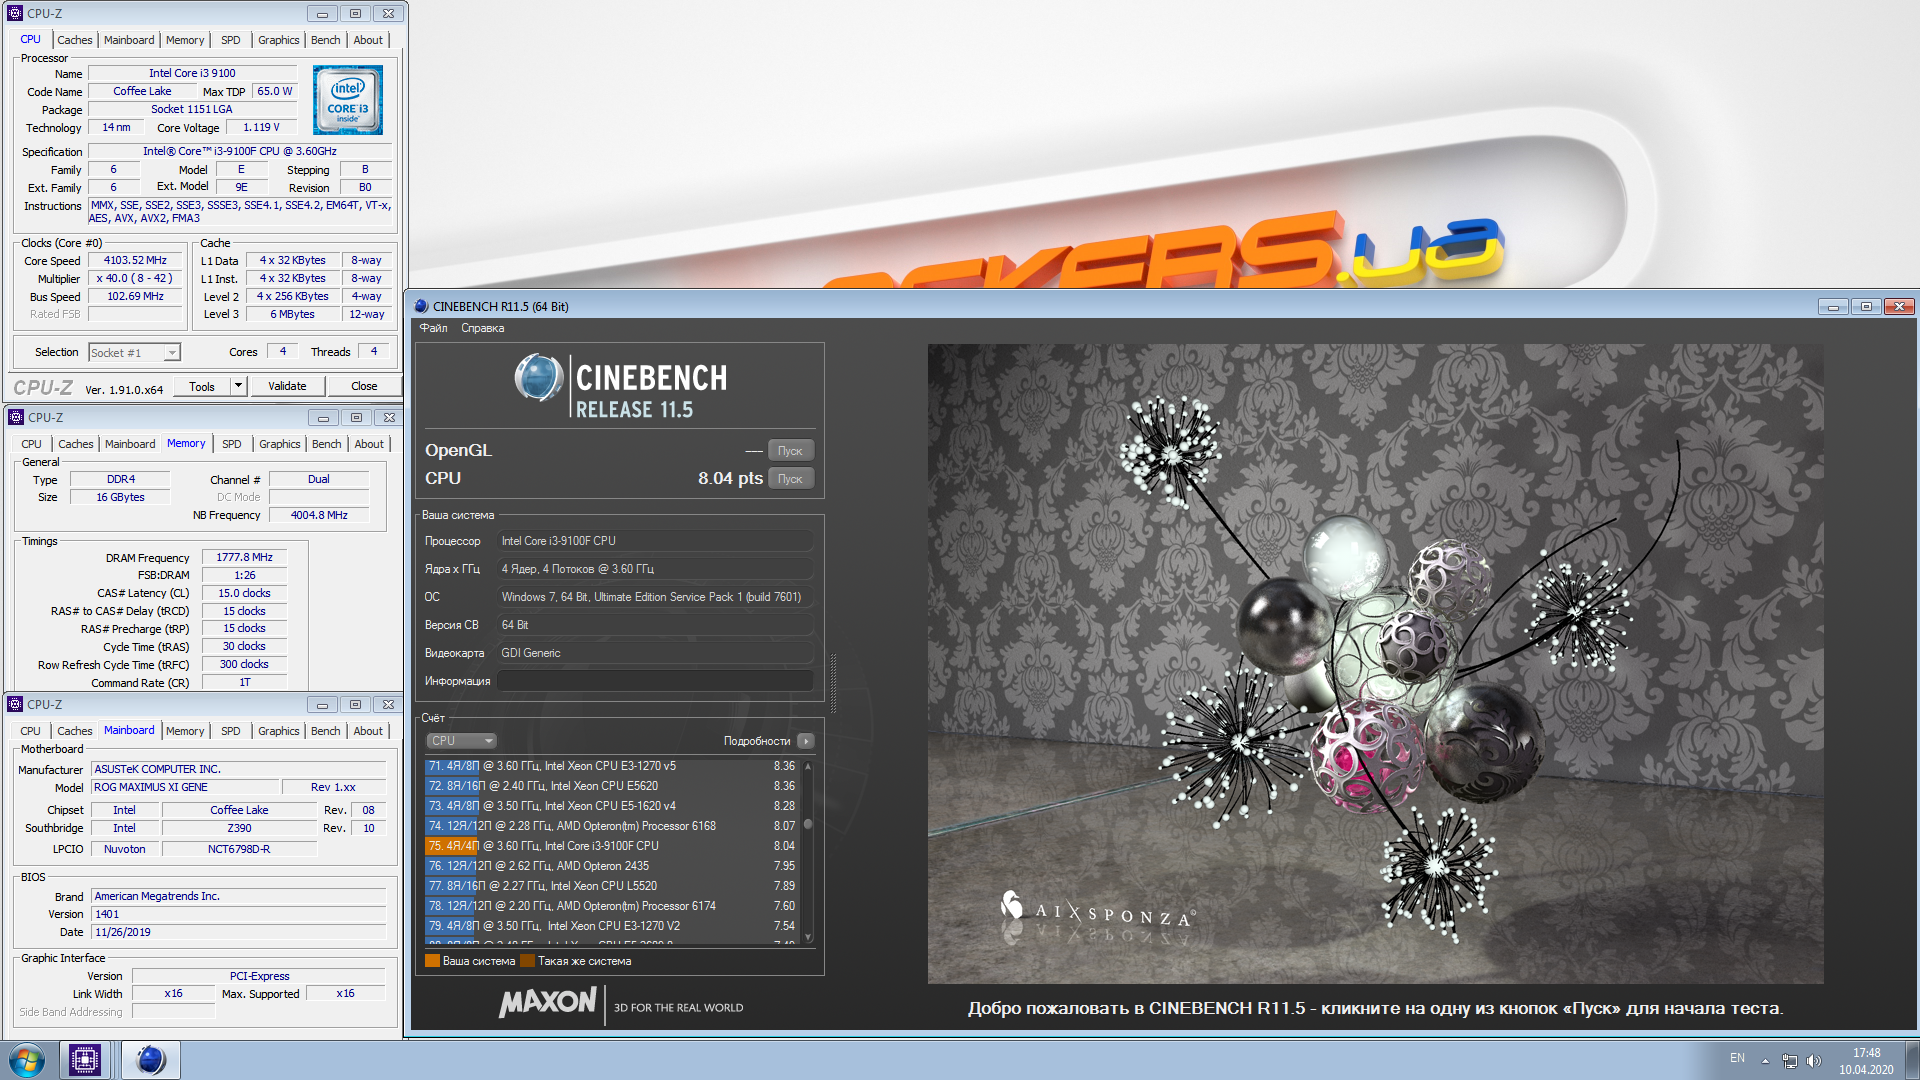Click the Cinebench taskbar icon
This screenshot has width=1920, height=1080.
(151, 1060)
